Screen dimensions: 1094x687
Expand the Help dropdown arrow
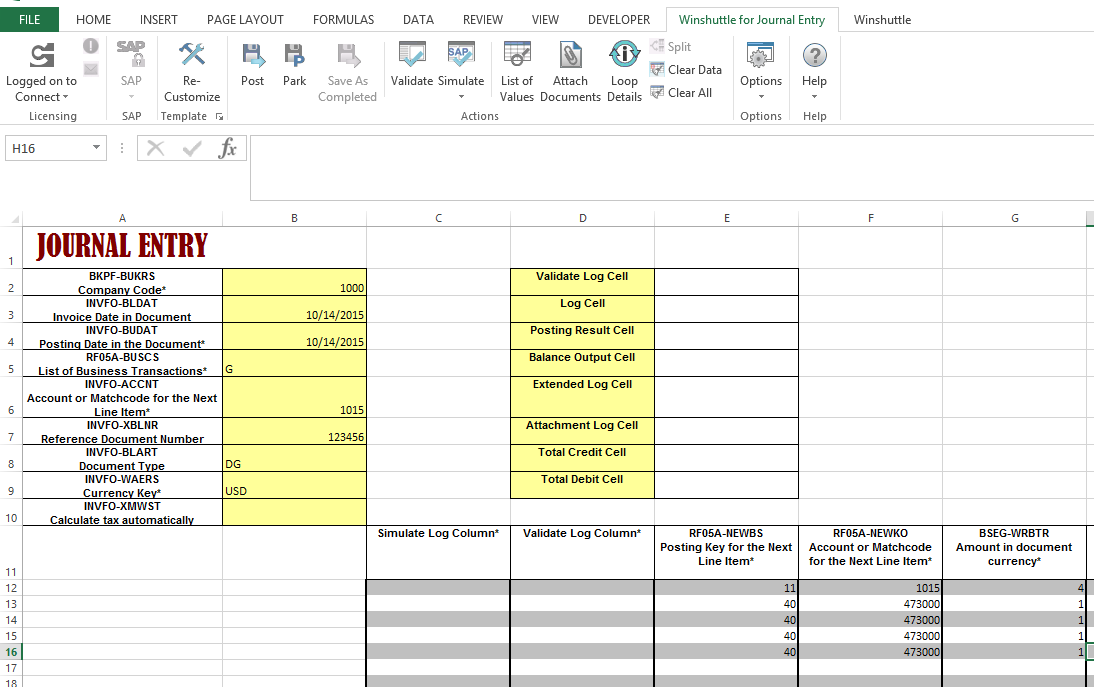click(814, 97)
